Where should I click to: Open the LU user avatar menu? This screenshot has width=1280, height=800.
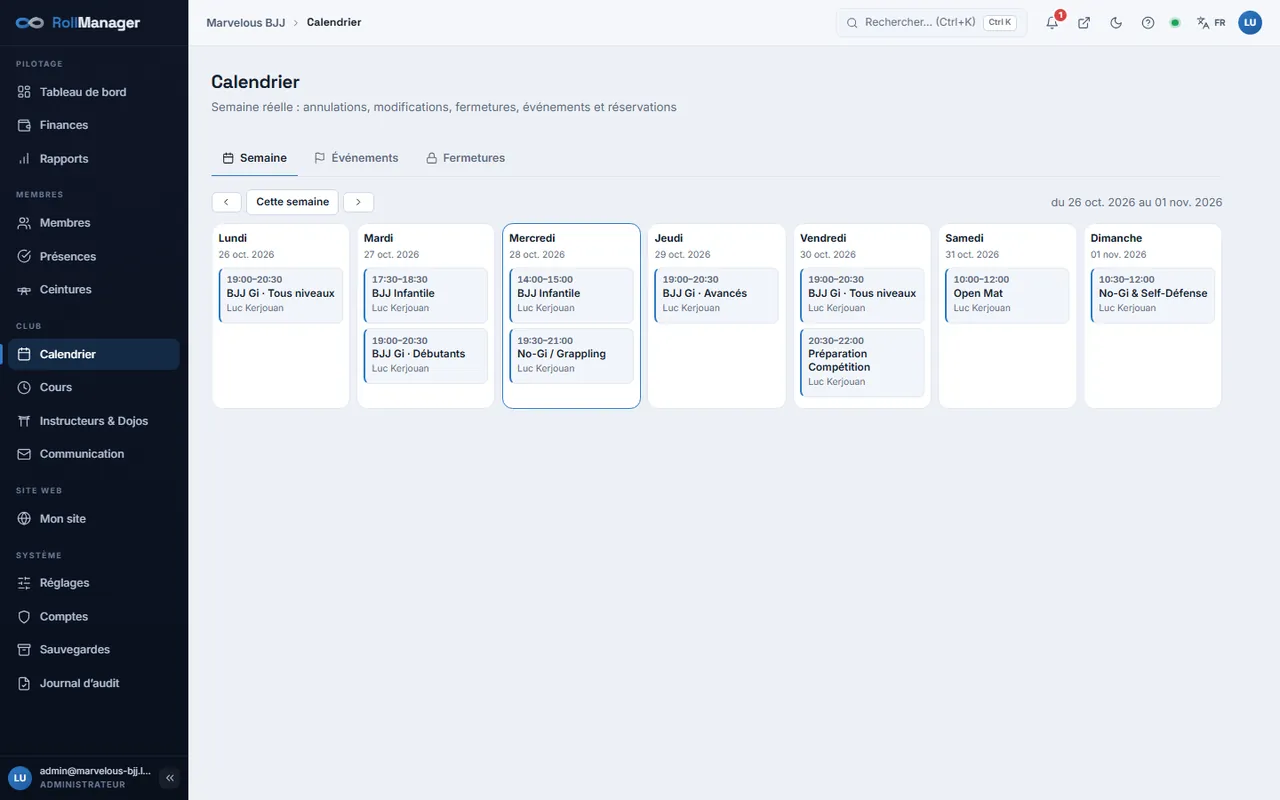click(1250, 23)
